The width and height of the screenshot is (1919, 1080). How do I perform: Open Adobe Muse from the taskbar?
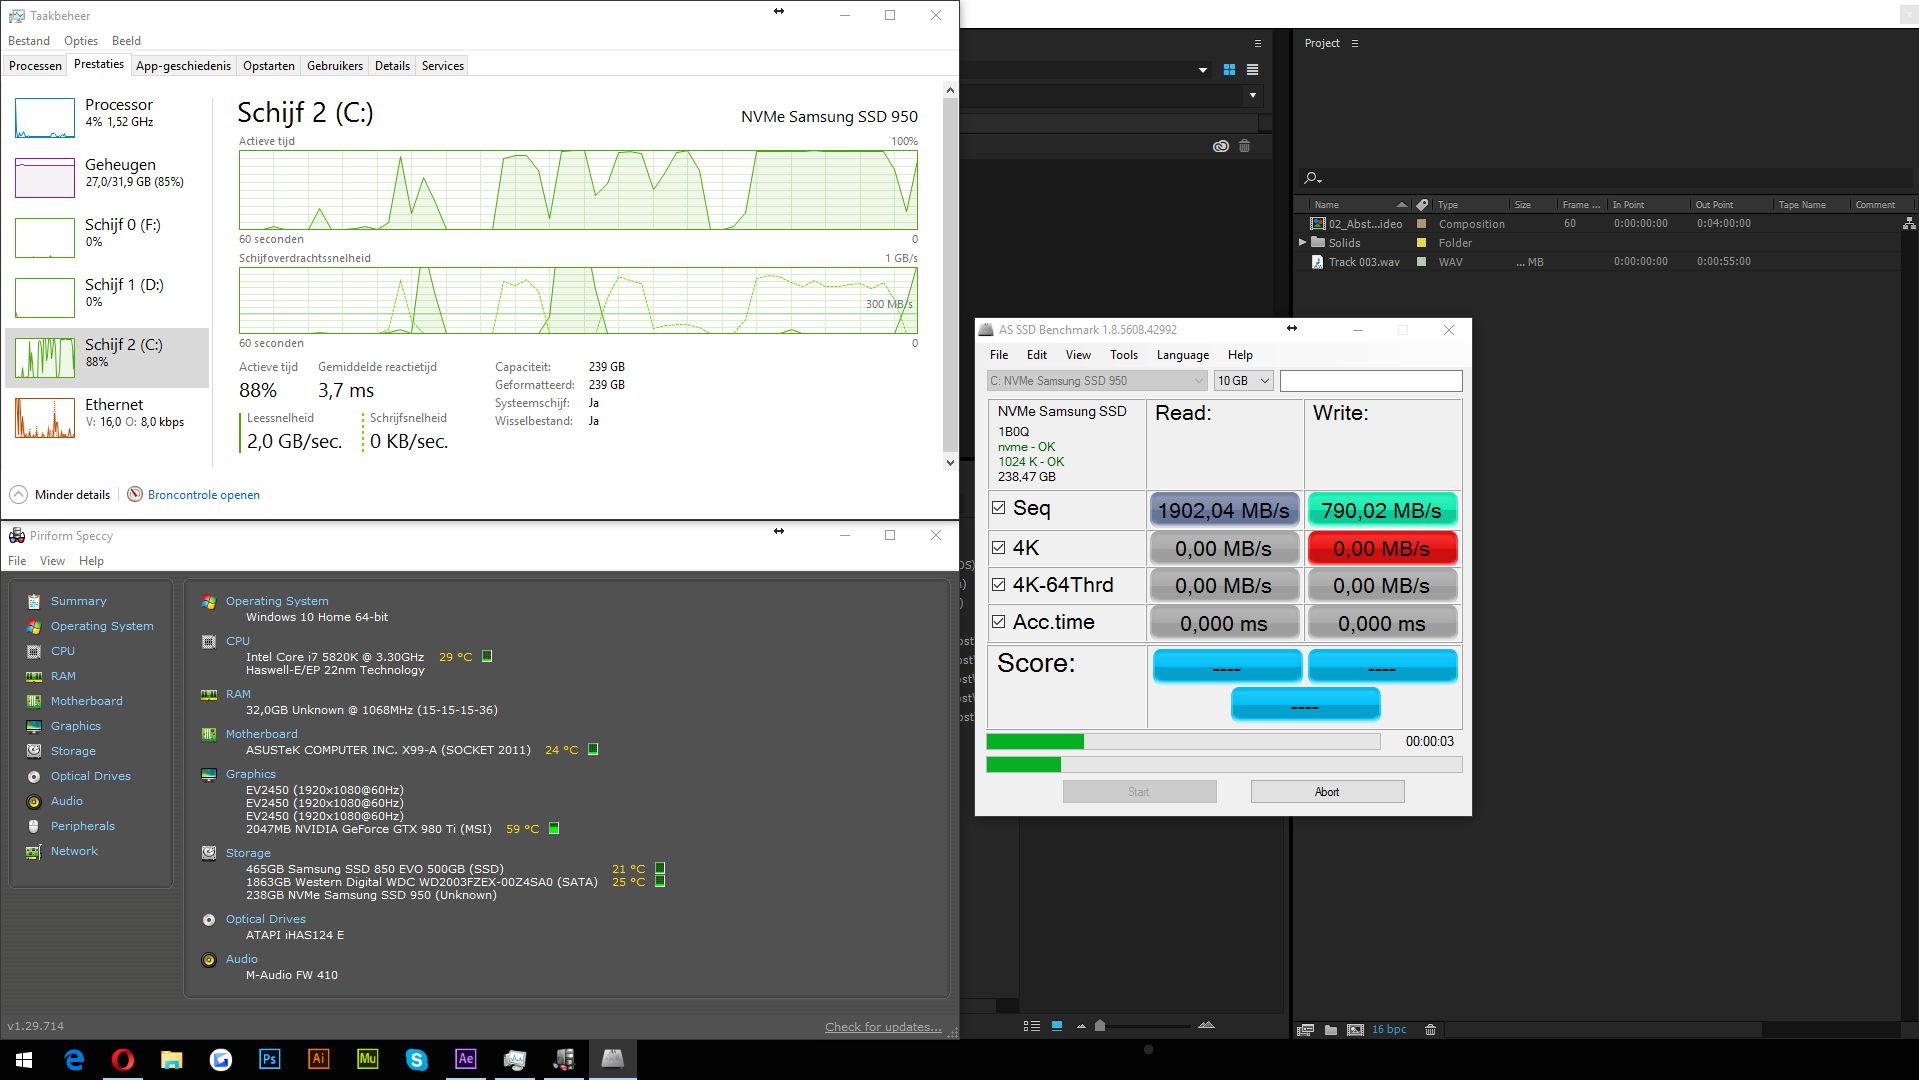(x=367, y=1059)
